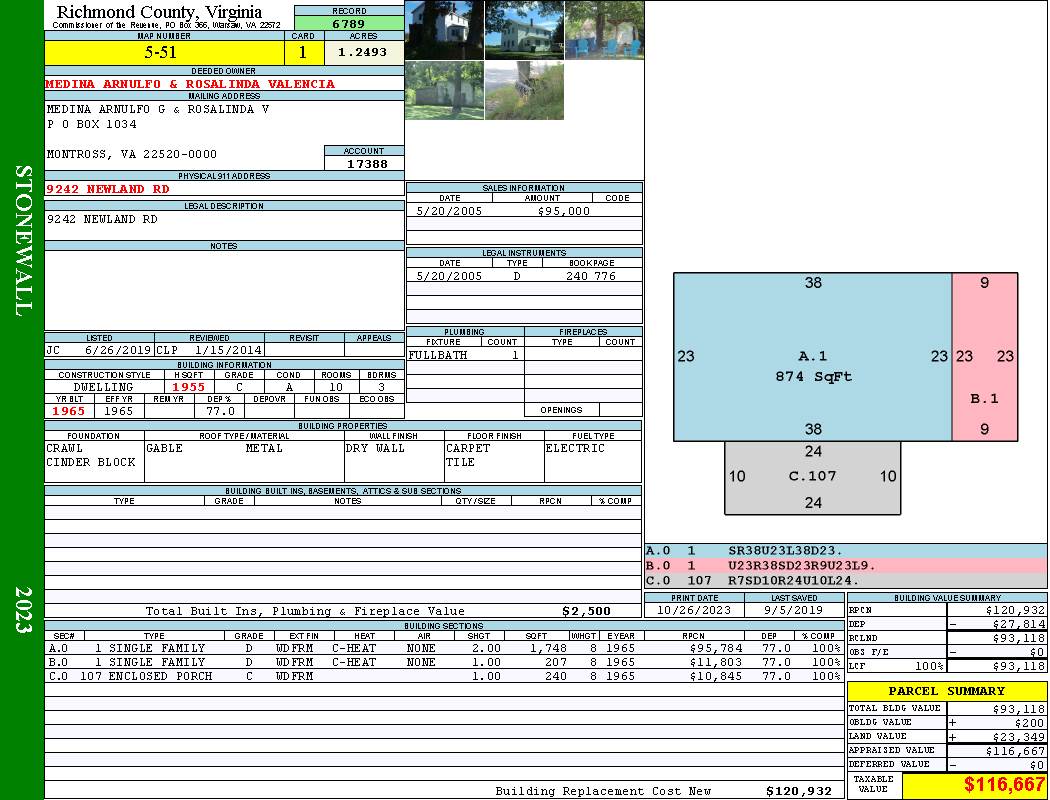Select the green record number 6789 field

[349, 23]
